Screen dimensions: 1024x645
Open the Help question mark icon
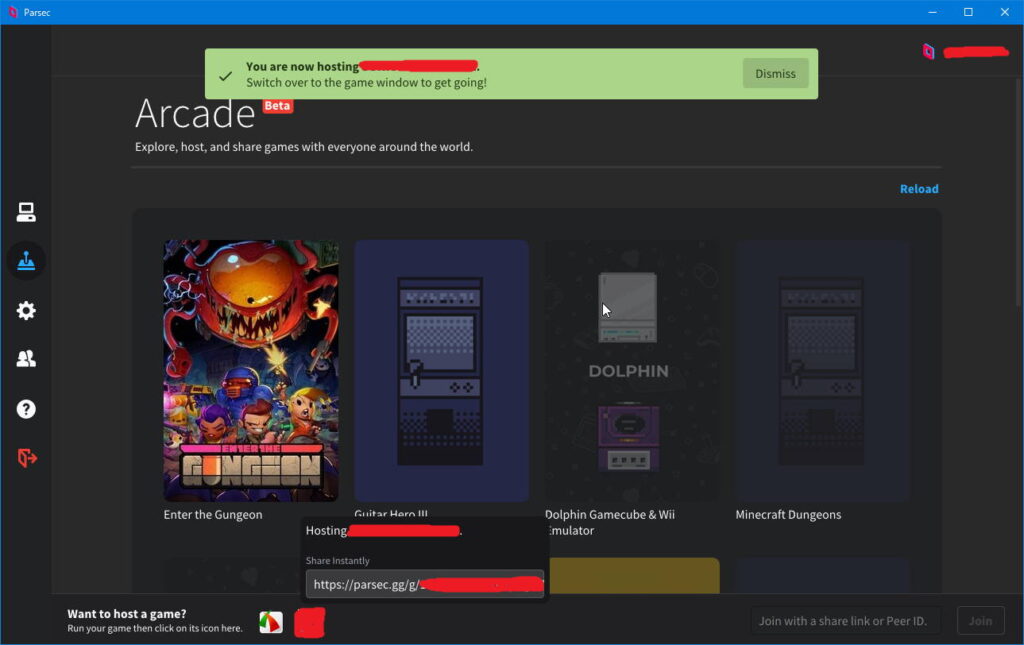pyautogui.click(x=26, y=409)
